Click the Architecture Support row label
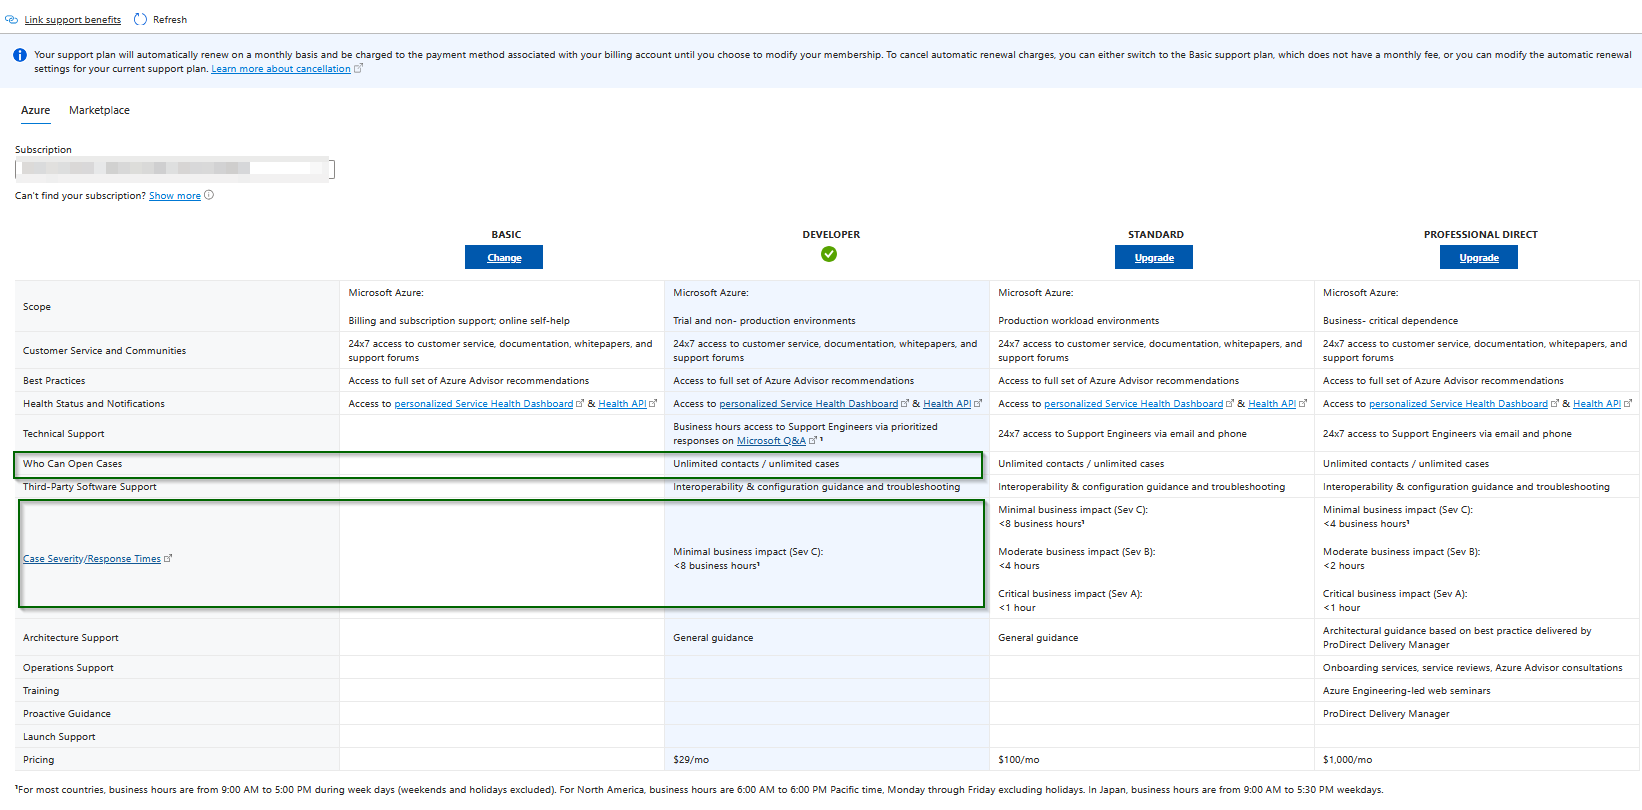Image resolution: width=1642 pixels, height=810 pixels. (x=71, y=638)
